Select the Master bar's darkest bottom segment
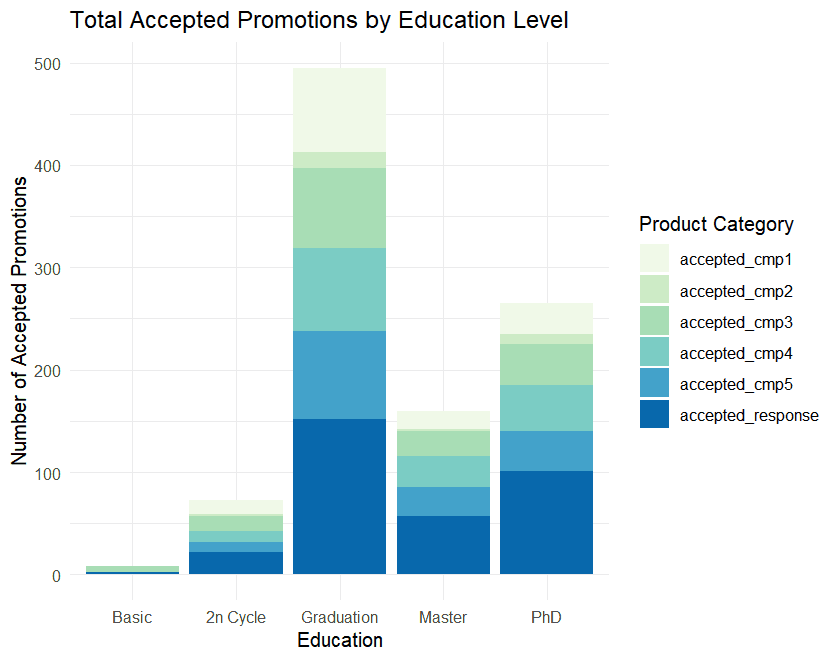This screenshot has width=839, height=660. 443,545
